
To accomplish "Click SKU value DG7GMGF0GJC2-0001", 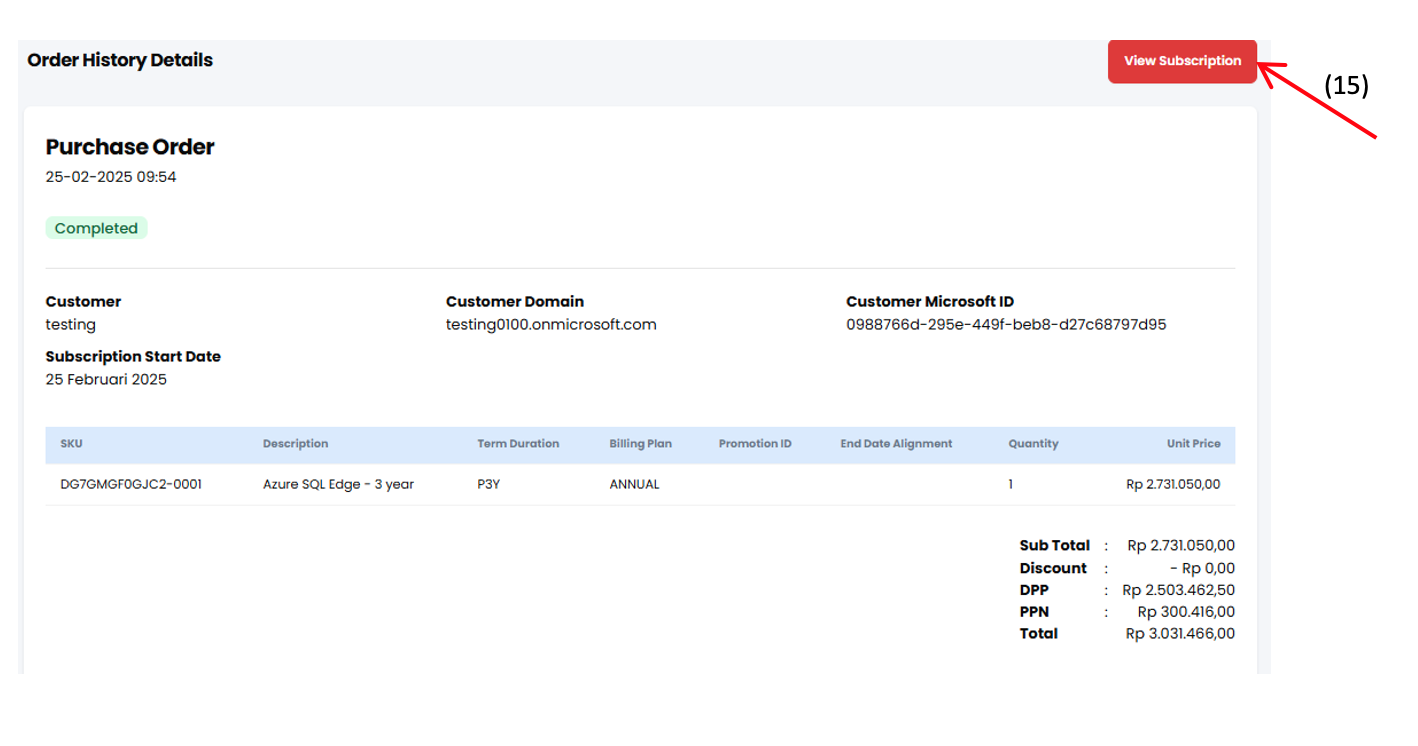I will click(x=131, y=484).
